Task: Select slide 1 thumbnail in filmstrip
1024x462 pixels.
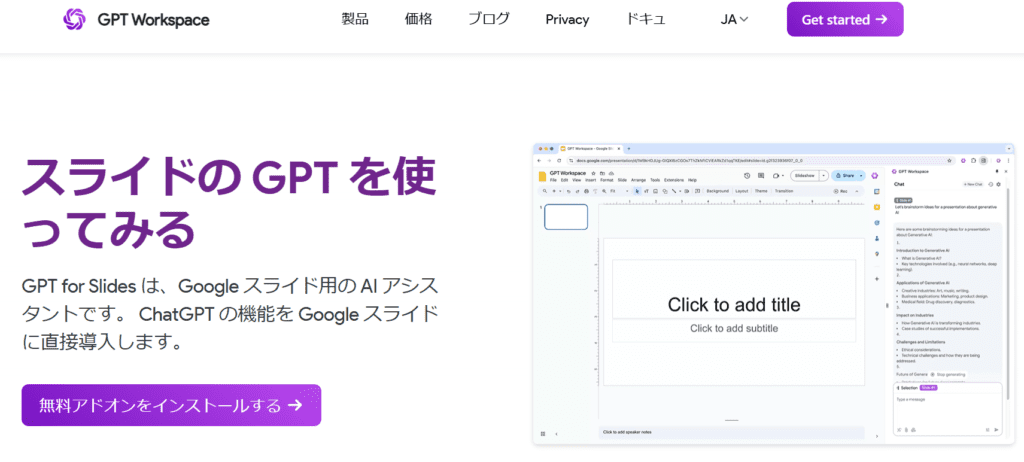Action: [566, 216]
